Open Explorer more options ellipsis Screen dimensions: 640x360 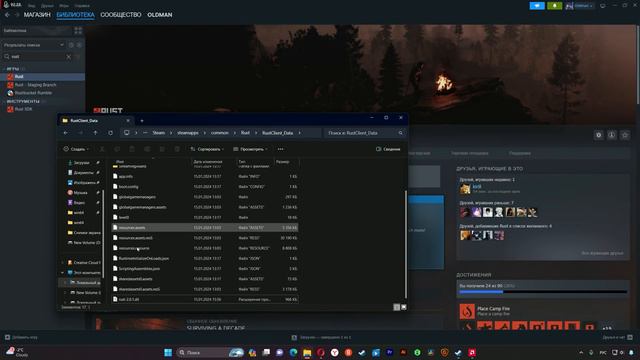[x=280, y=149]
